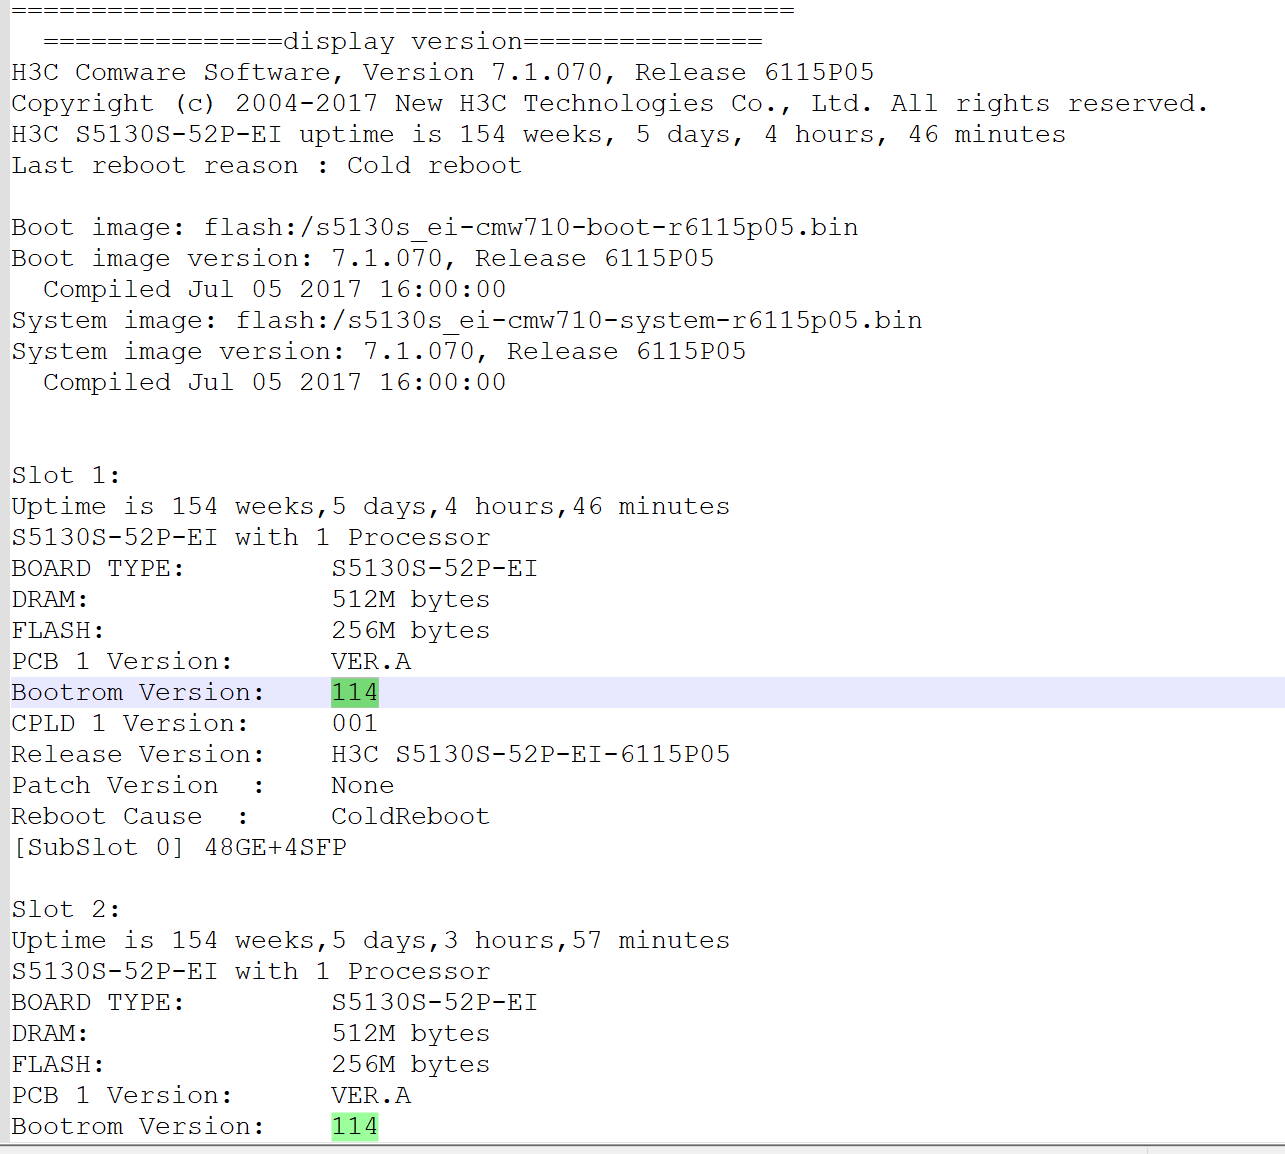Click the "Bootrom Version:" label in Slot 2
The image size is (1285, 1154).
click(139, 1127)
